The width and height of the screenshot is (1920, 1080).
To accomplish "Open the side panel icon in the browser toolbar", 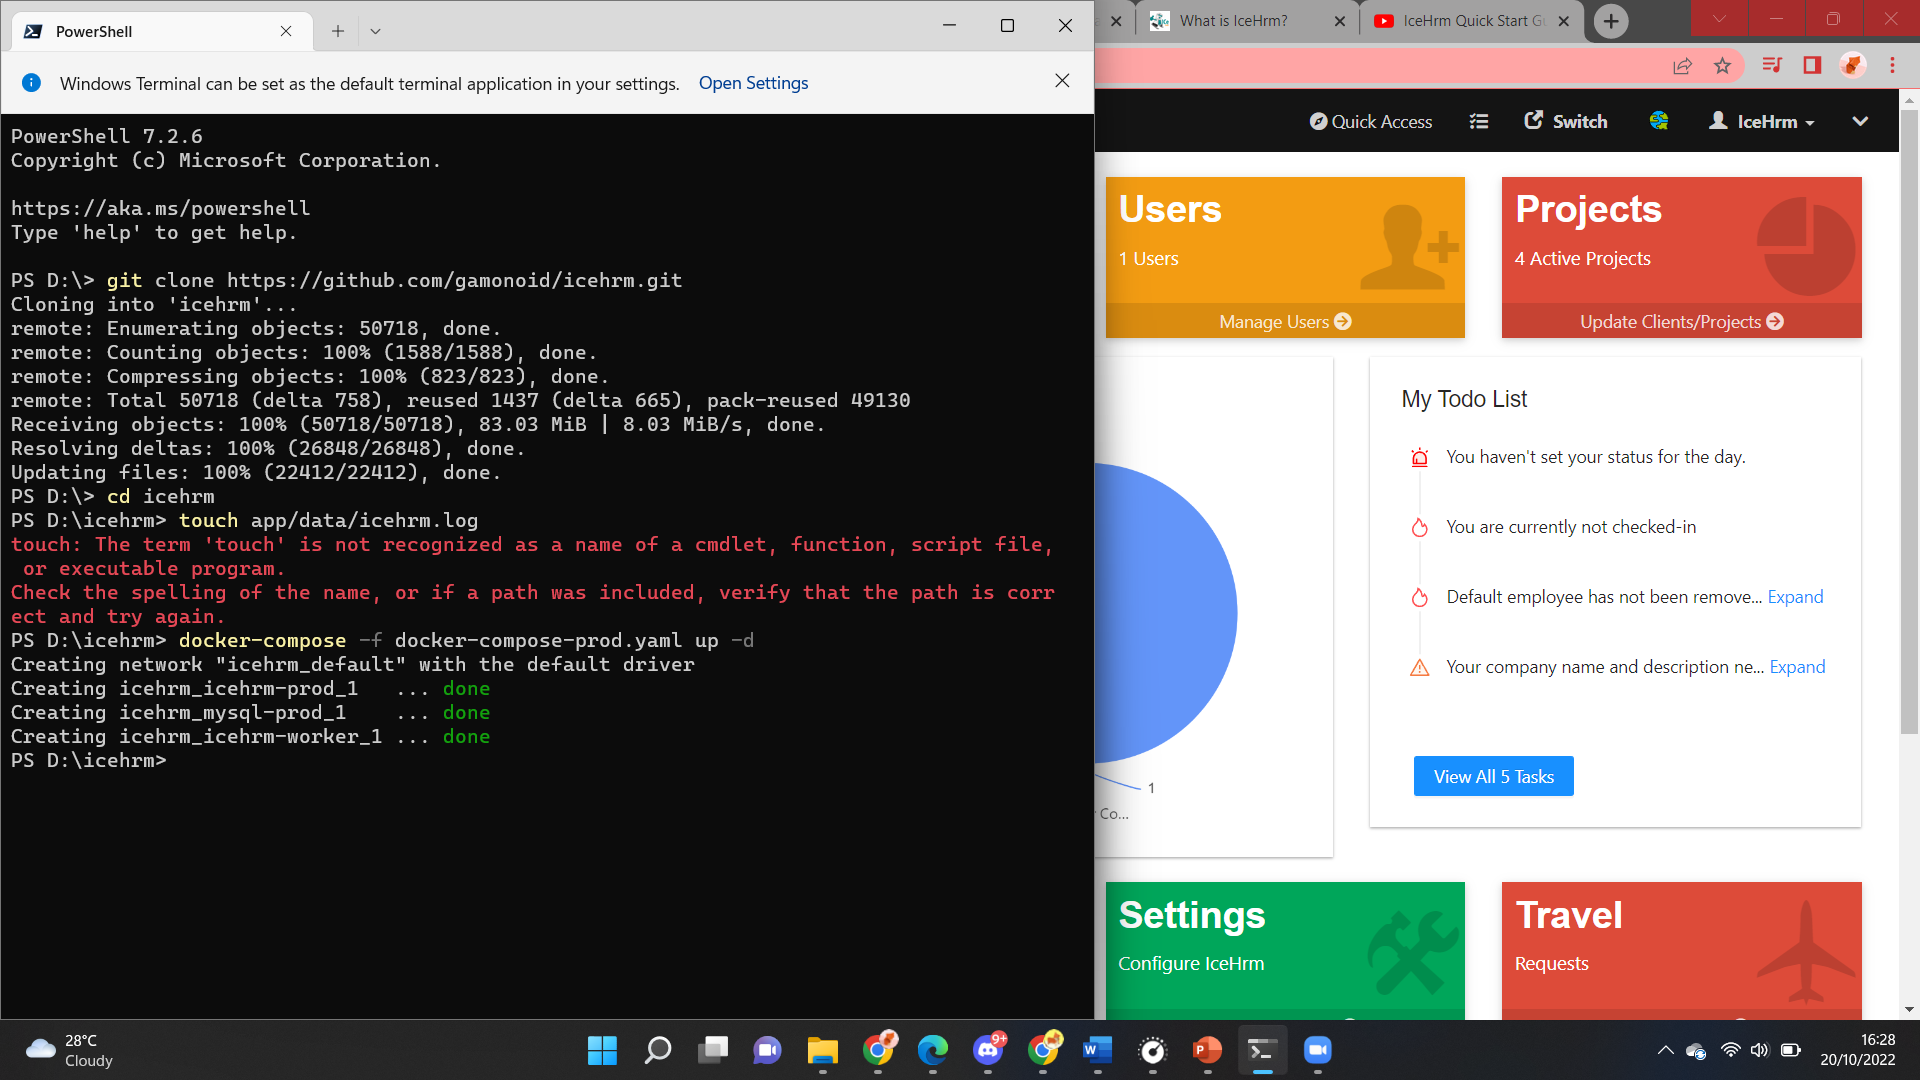I will pyautogui.click(x=1812, y=65).
